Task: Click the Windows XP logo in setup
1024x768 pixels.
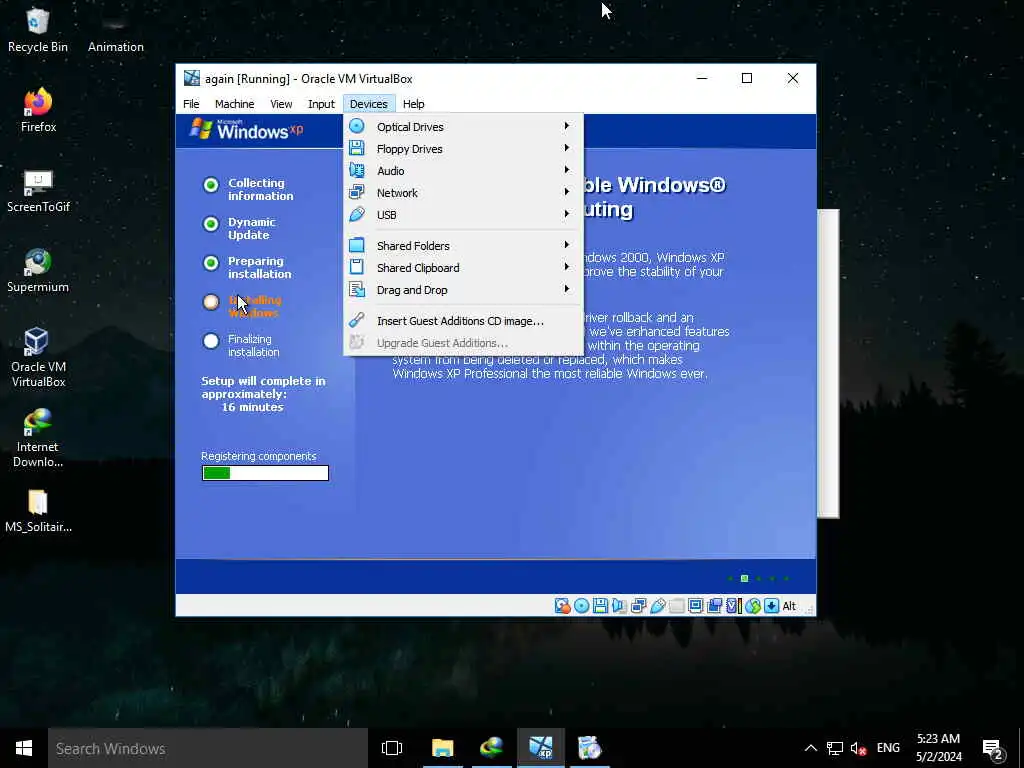Action: tap(247, 129)
